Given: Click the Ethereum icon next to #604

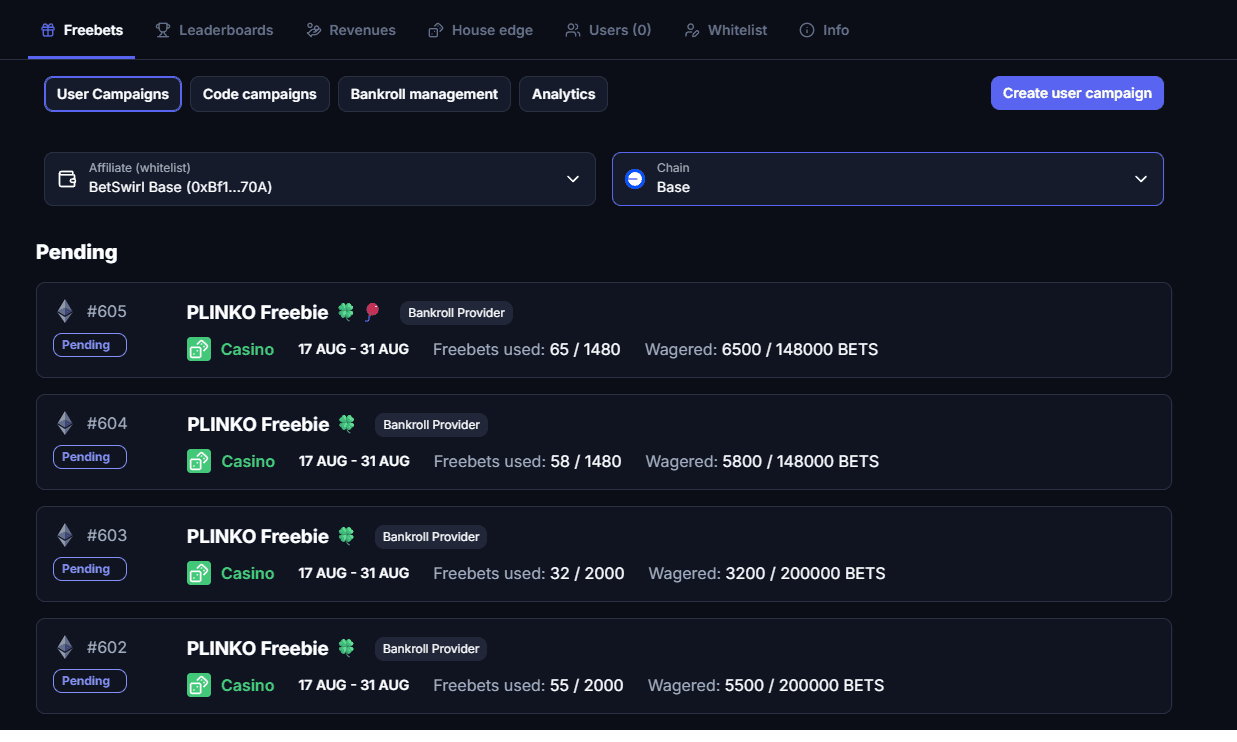Looking at the screenshot, I should click(x=64, y=422).
